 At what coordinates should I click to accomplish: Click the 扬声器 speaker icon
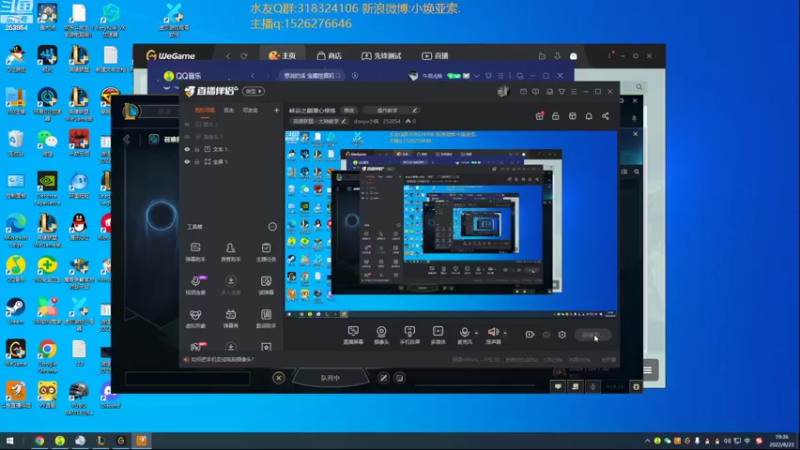point(493,332)
